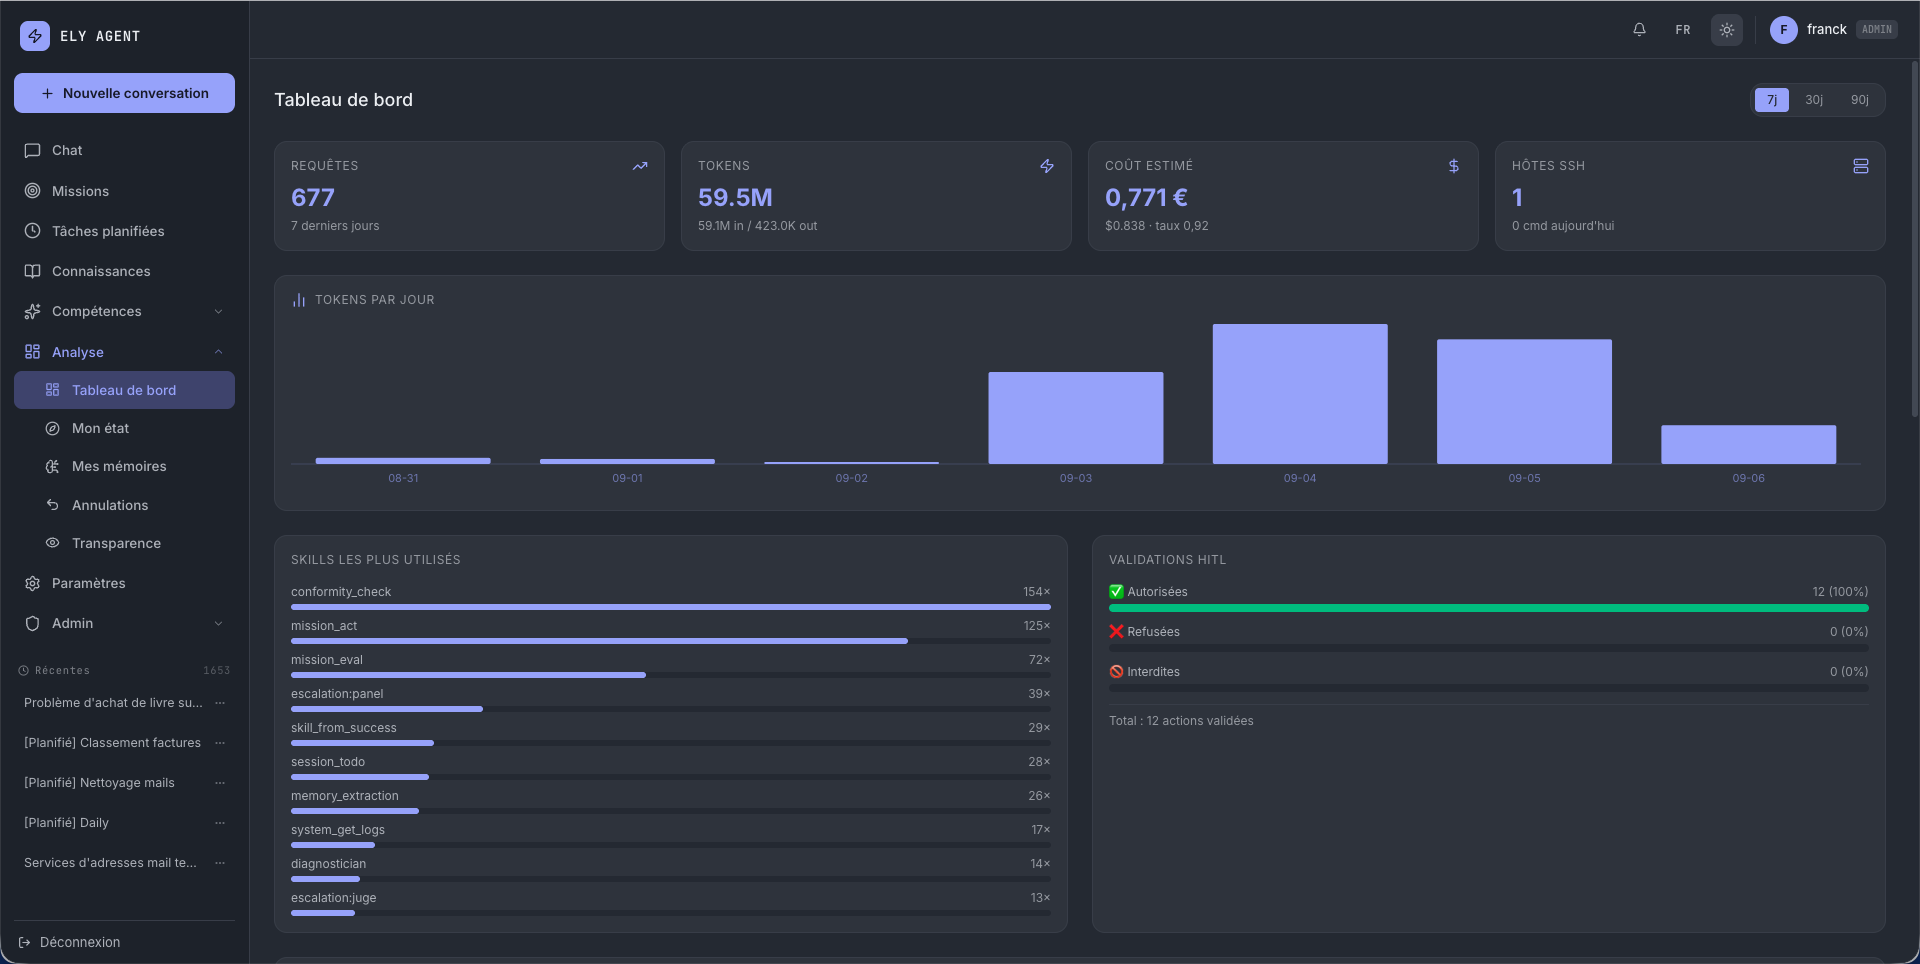Open options for Problème d'achat de livre conversation
This screenshot has width=1920, height=964.
pyautogui.click(x=220, y=703)
